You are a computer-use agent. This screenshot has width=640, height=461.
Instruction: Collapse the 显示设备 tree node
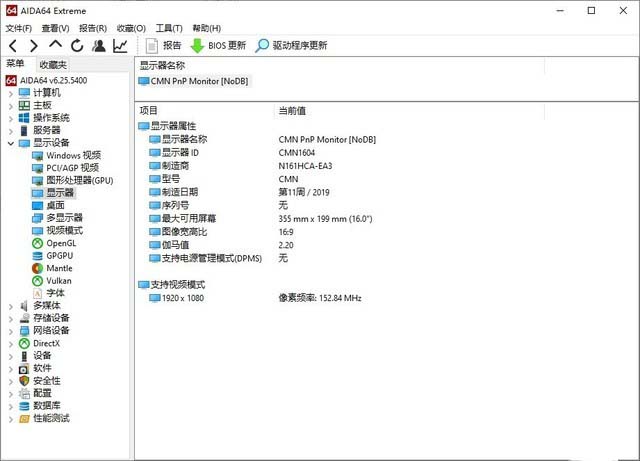coord(11,143)
